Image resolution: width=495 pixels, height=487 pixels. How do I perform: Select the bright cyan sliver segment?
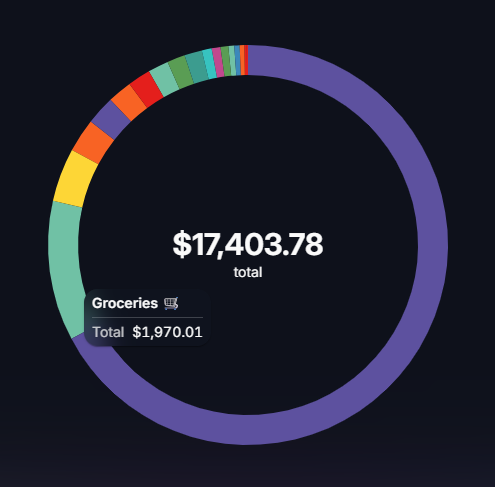click(210, 64)
